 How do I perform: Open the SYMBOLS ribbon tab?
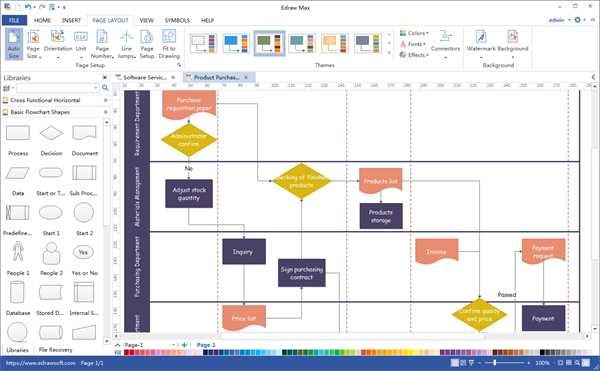(177, 20)
